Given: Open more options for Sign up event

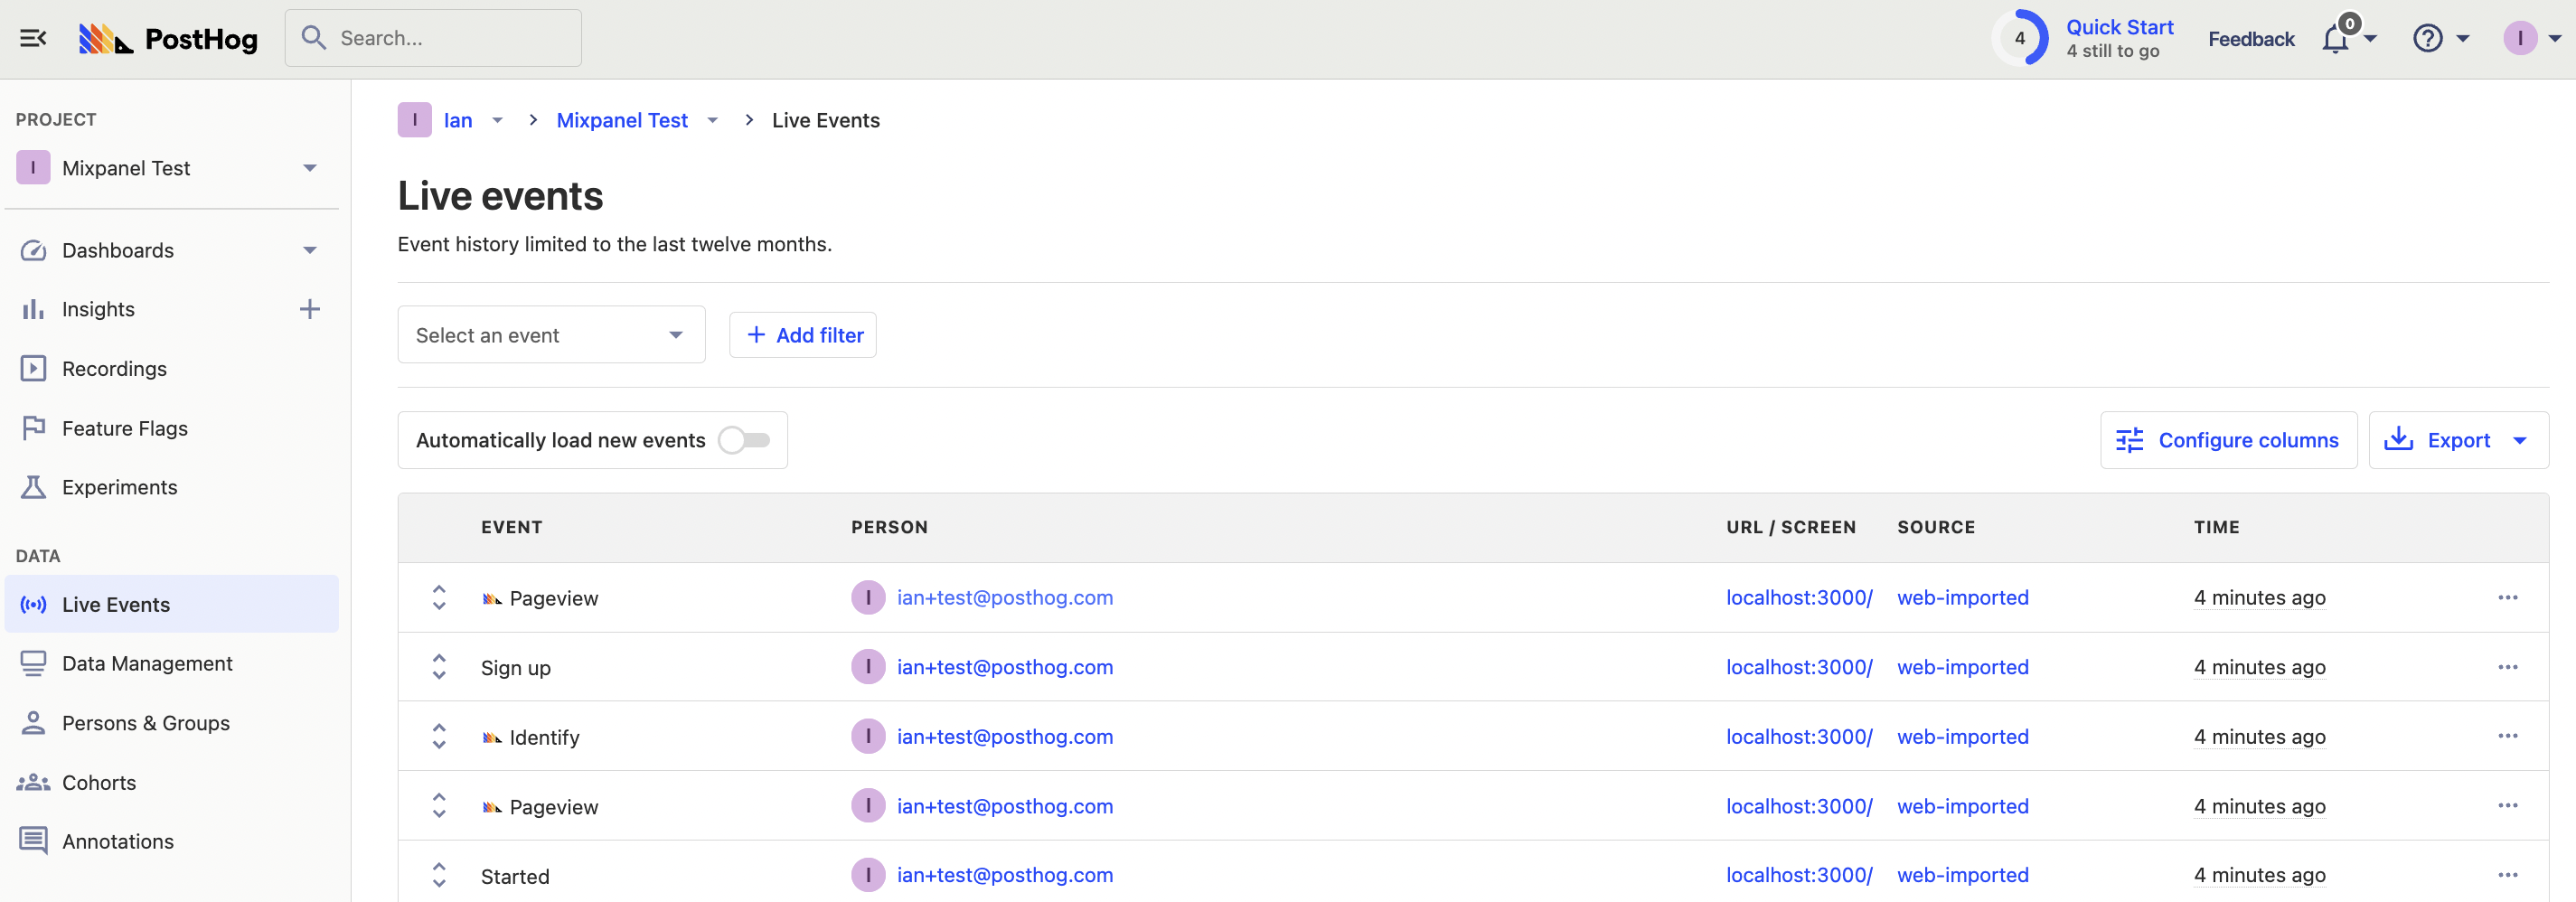Looking at the screenshot, I should (x=2507, y=667).
